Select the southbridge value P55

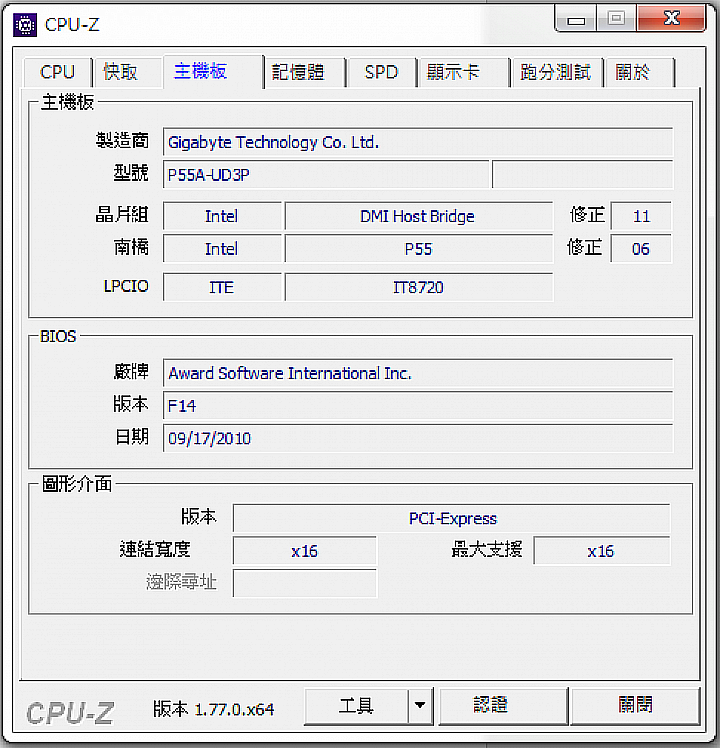(x=419, y=249)
